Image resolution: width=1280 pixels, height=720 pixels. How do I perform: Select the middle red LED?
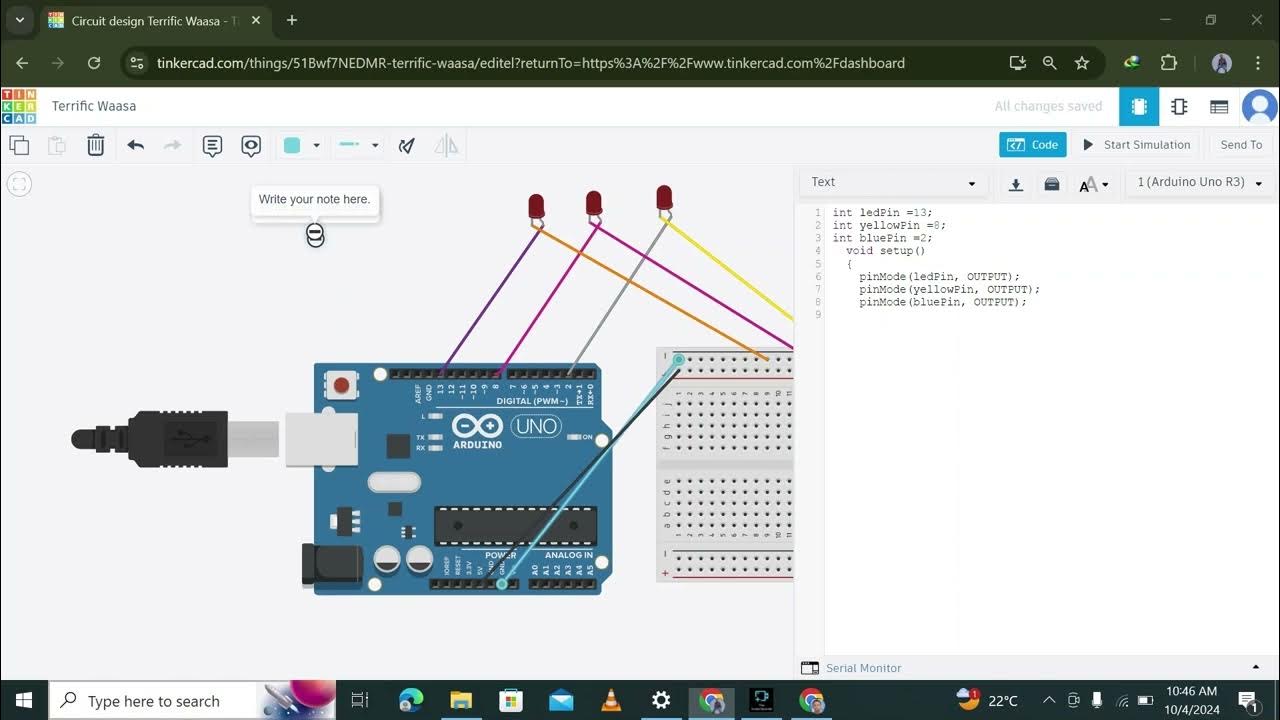tap(593, 204)
